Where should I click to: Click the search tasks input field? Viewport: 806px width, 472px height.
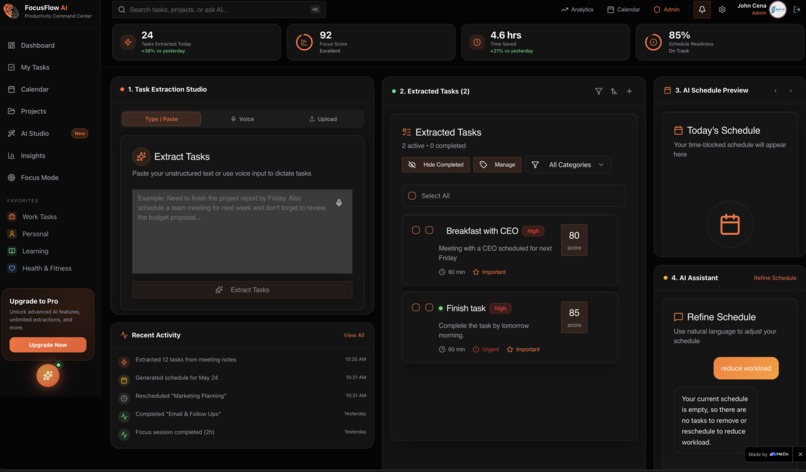219,9
